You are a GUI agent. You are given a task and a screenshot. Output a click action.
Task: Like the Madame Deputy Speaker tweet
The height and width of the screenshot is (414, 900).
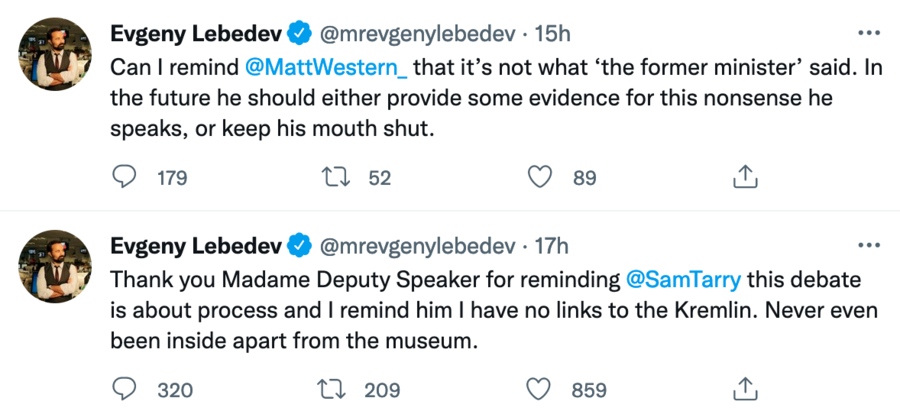click(540, 388)
